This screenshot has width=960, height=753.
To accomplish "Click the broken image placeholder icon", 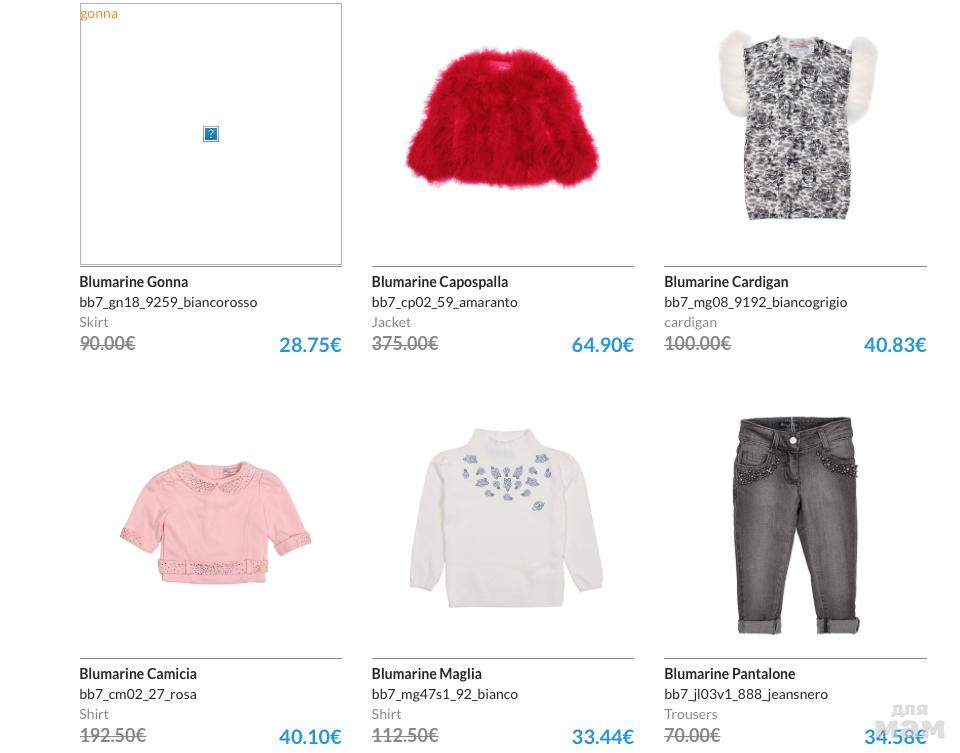I will [211, 134].
